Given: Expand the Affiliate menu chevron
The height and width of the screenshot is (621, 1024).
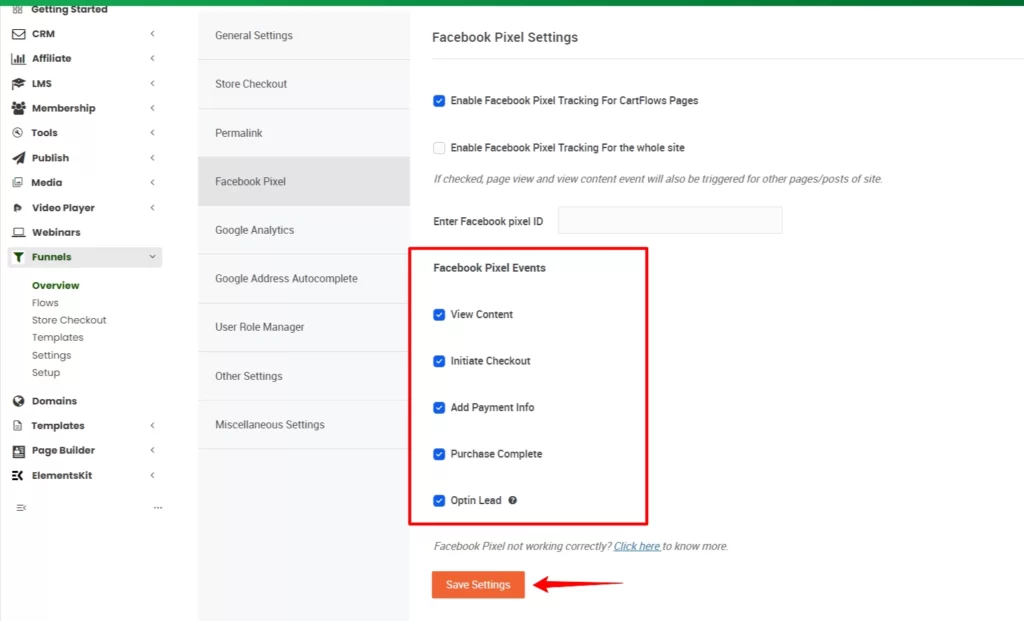Looking at the screenshot, I should point(152,58).
